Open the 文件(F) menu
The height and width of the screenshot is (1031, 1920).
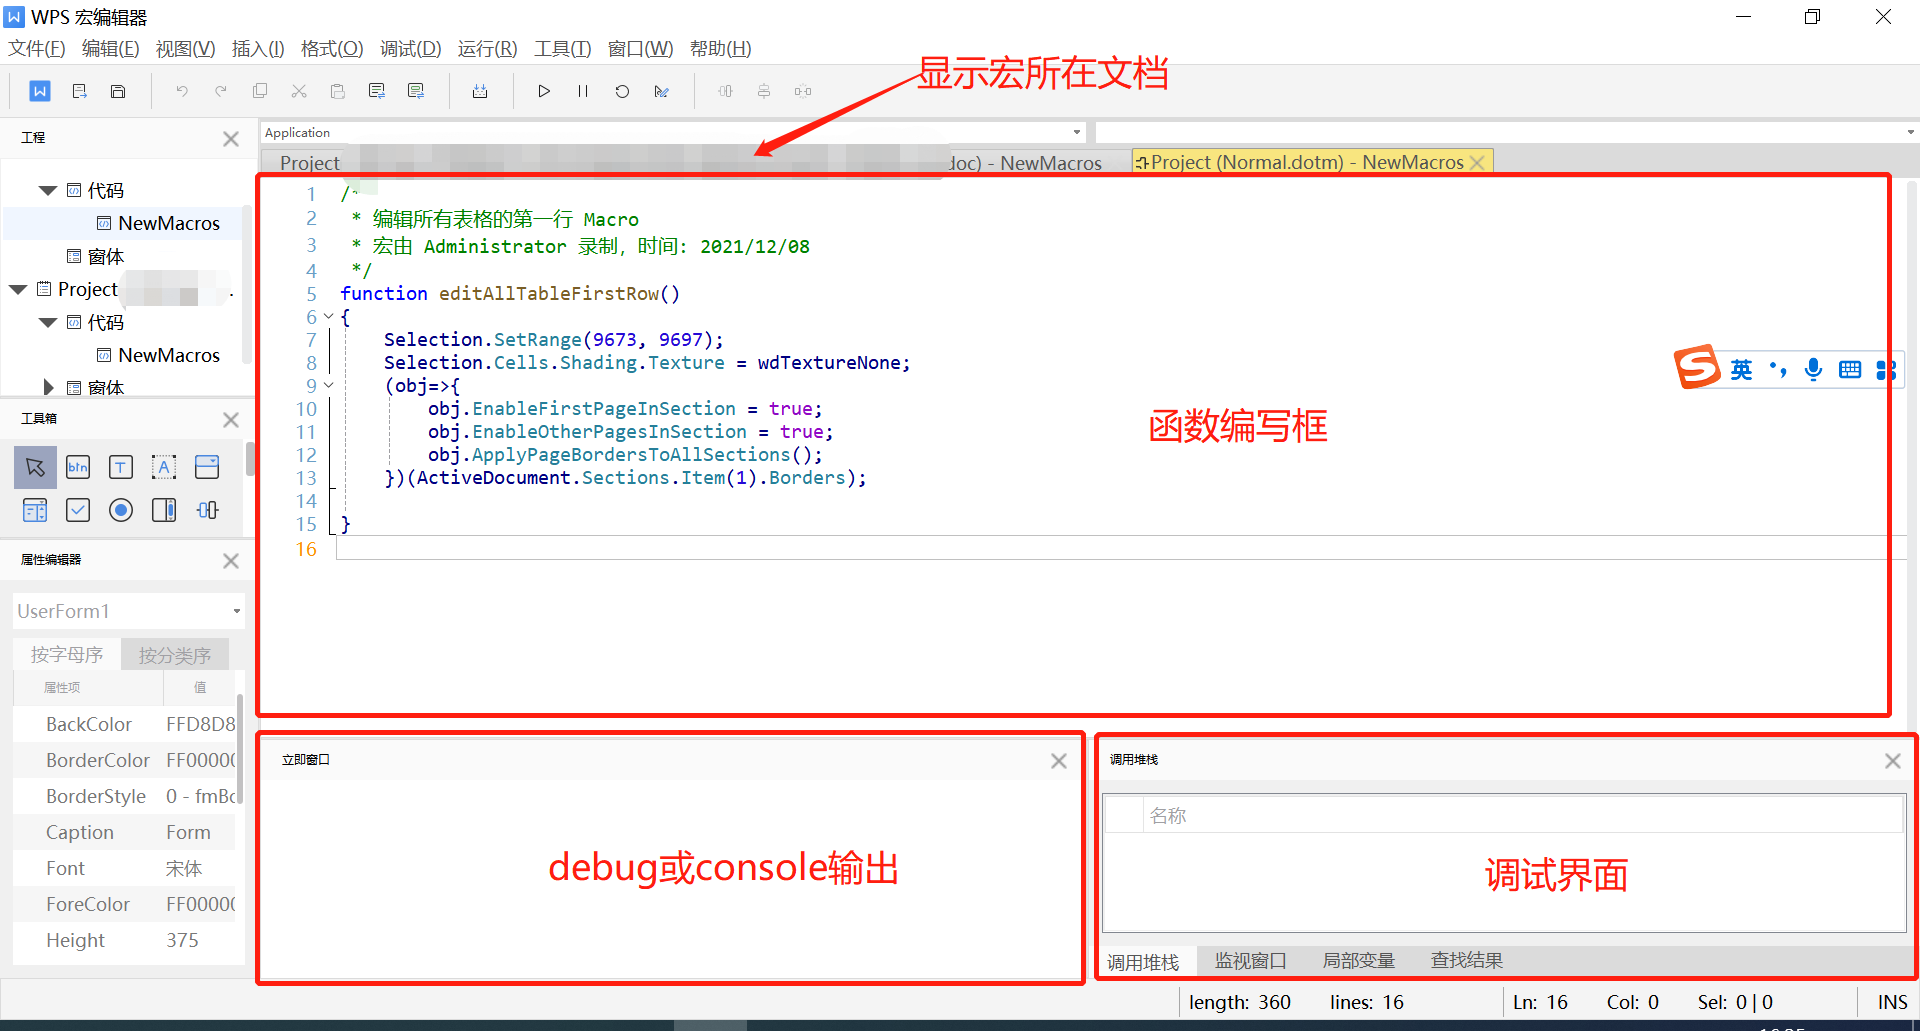tap(37, 49)
